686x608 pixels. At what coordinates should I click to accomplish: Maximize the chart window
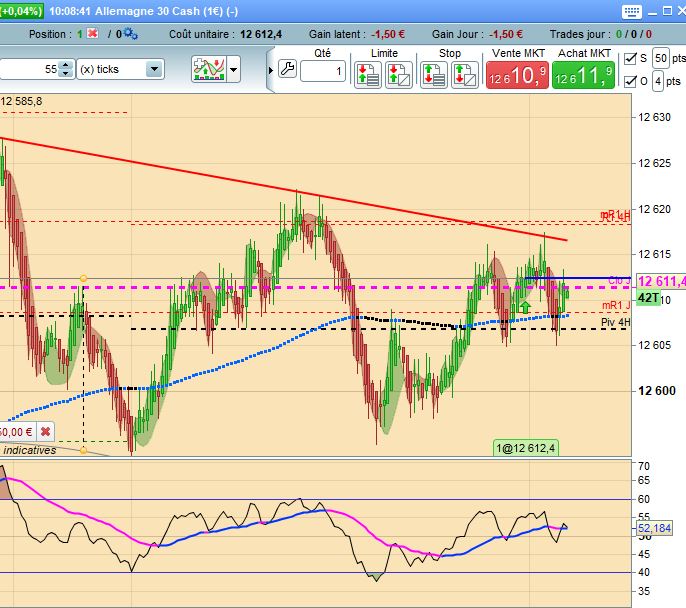[667, 11]
